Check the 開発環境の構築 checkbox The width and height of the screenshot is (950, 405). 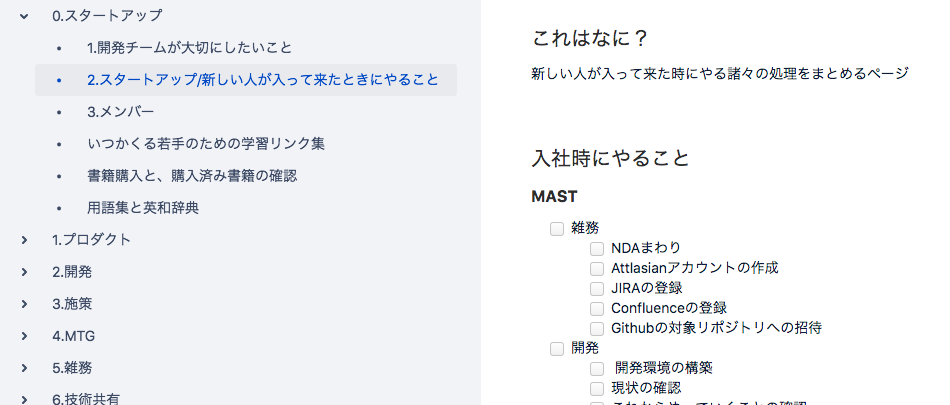pyautogui.click(x=597, y=368)
